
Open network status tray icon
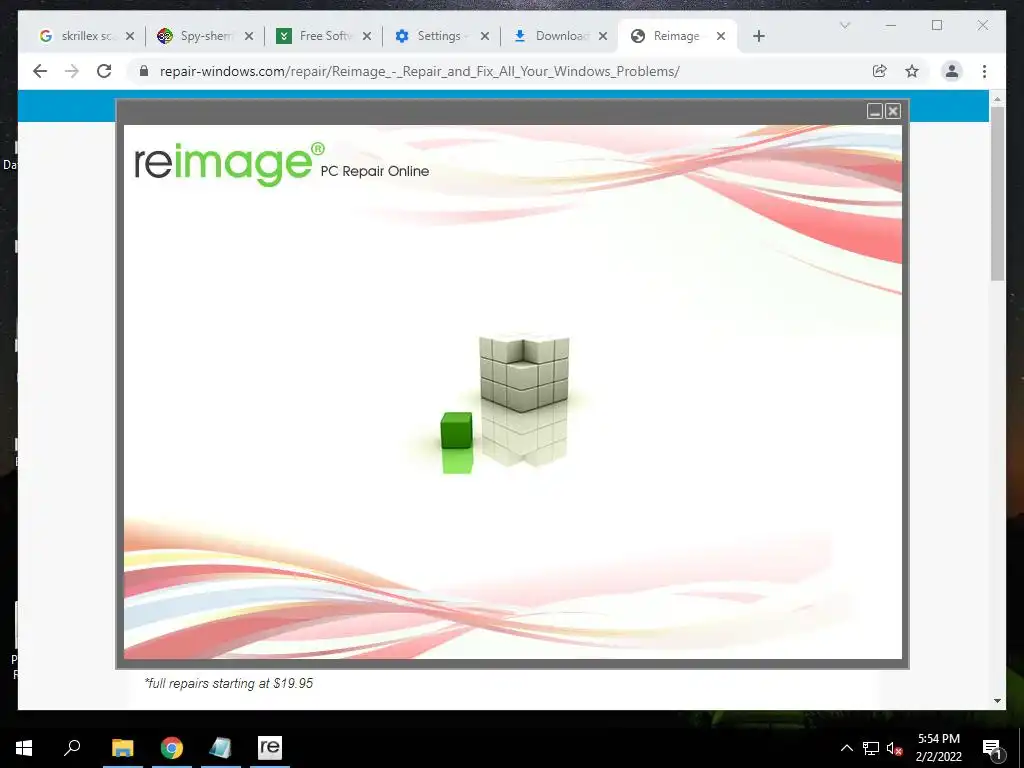871,748
